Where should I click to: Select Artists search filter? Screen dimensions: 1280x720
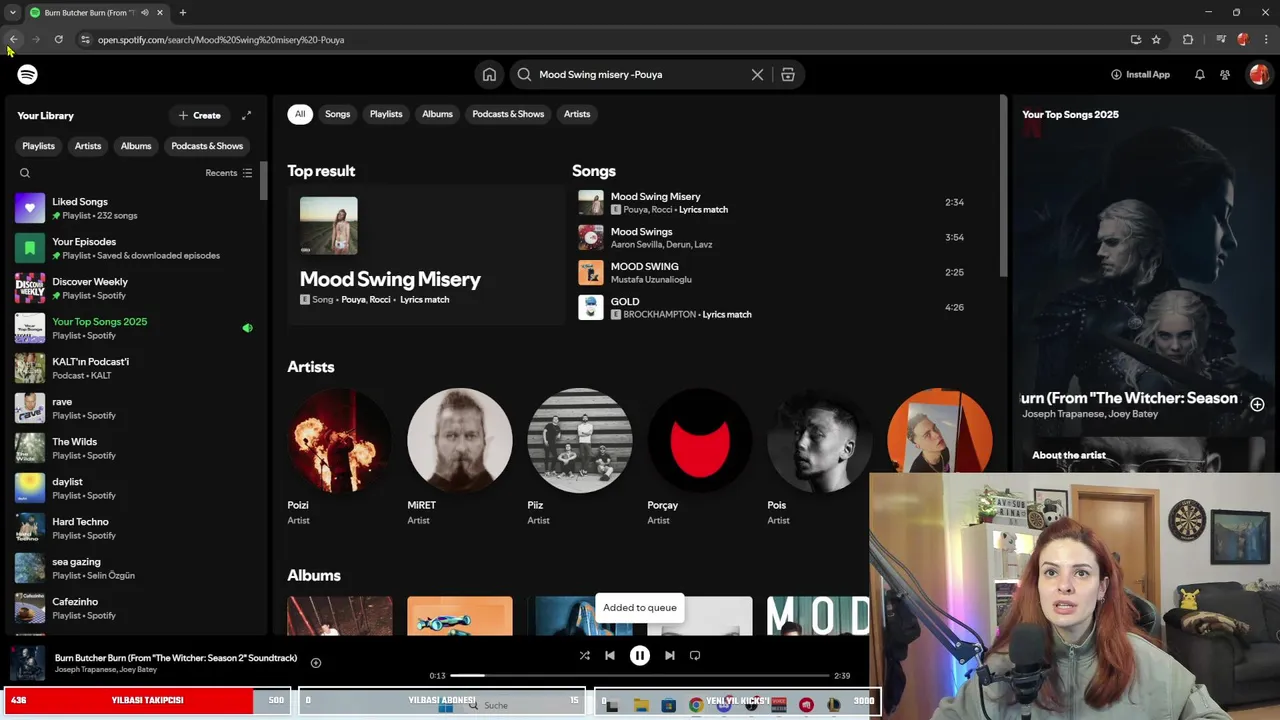(577, 114)
